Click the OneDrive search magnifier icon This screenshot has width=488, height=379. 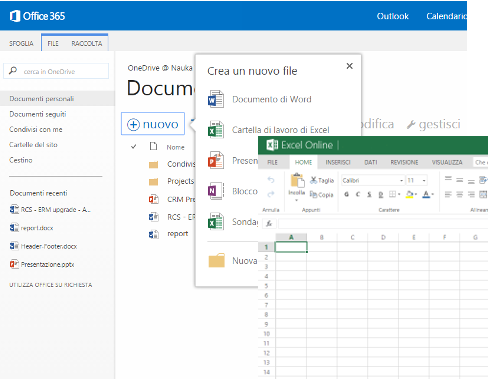[13, 71]
